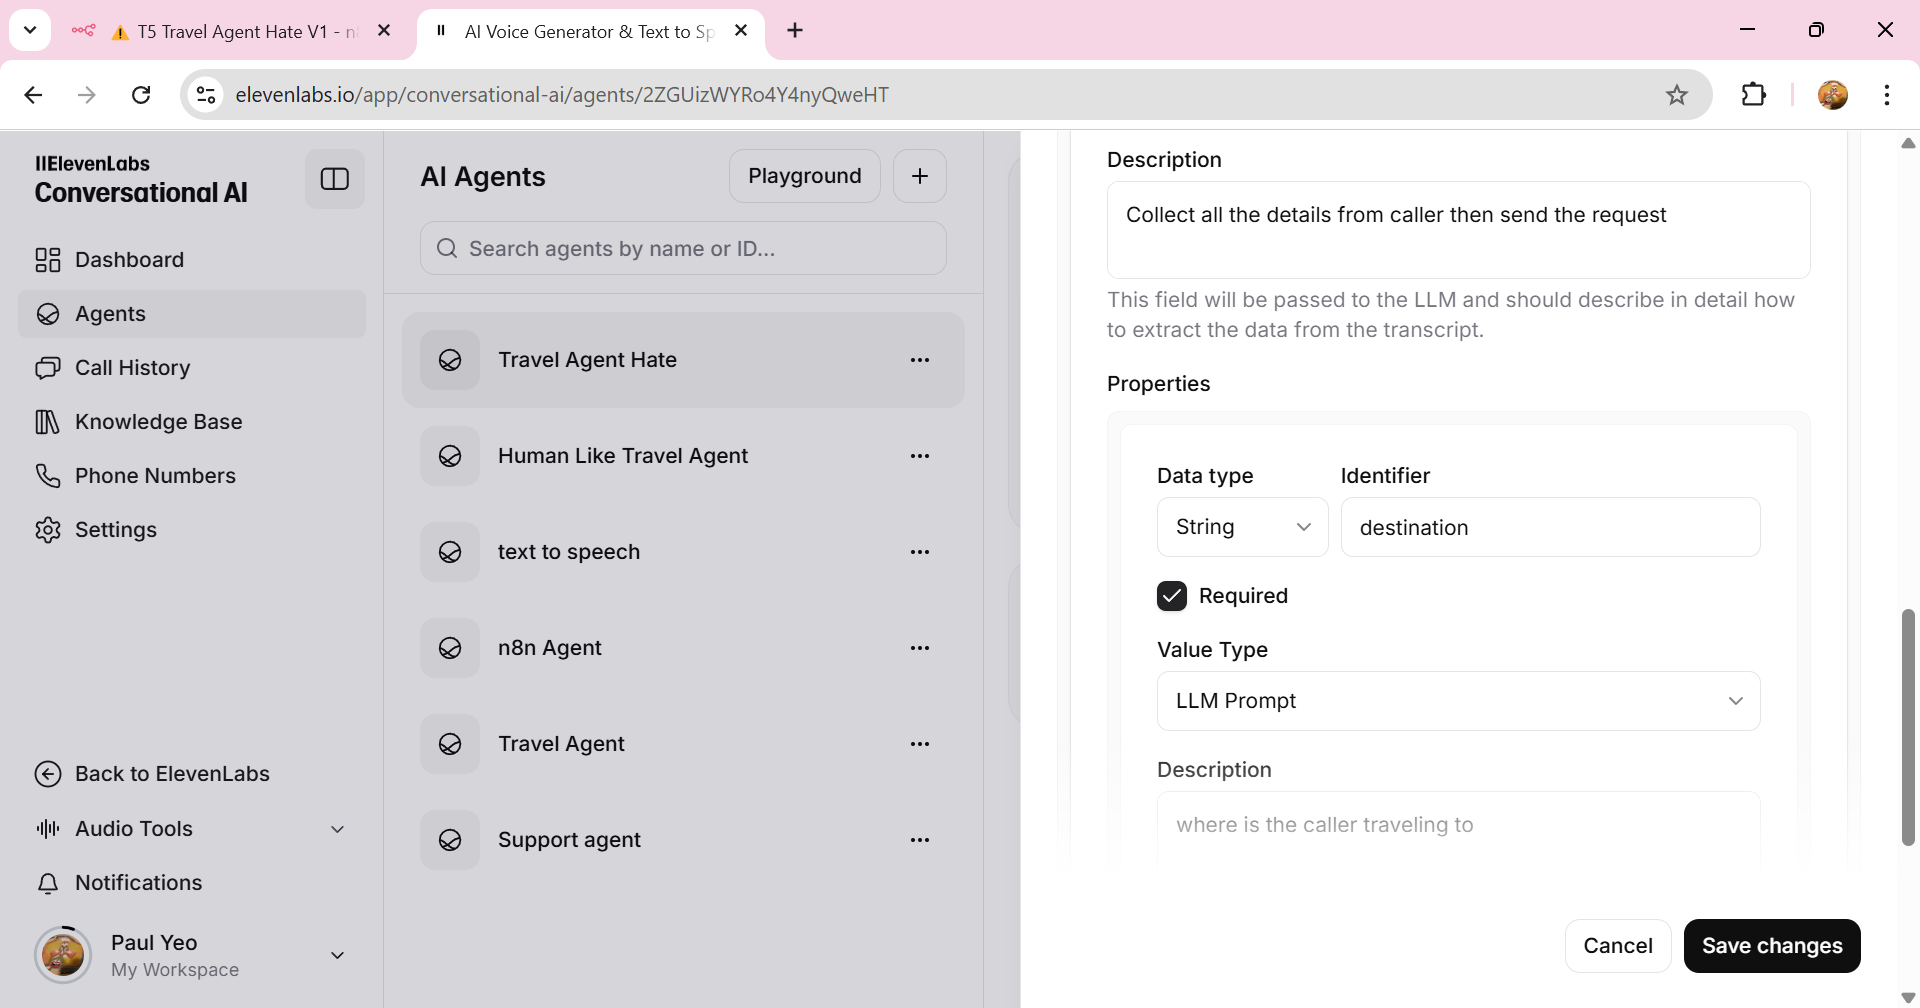Select the Support agent entry

pyautogui.click(x=683, y=840)
